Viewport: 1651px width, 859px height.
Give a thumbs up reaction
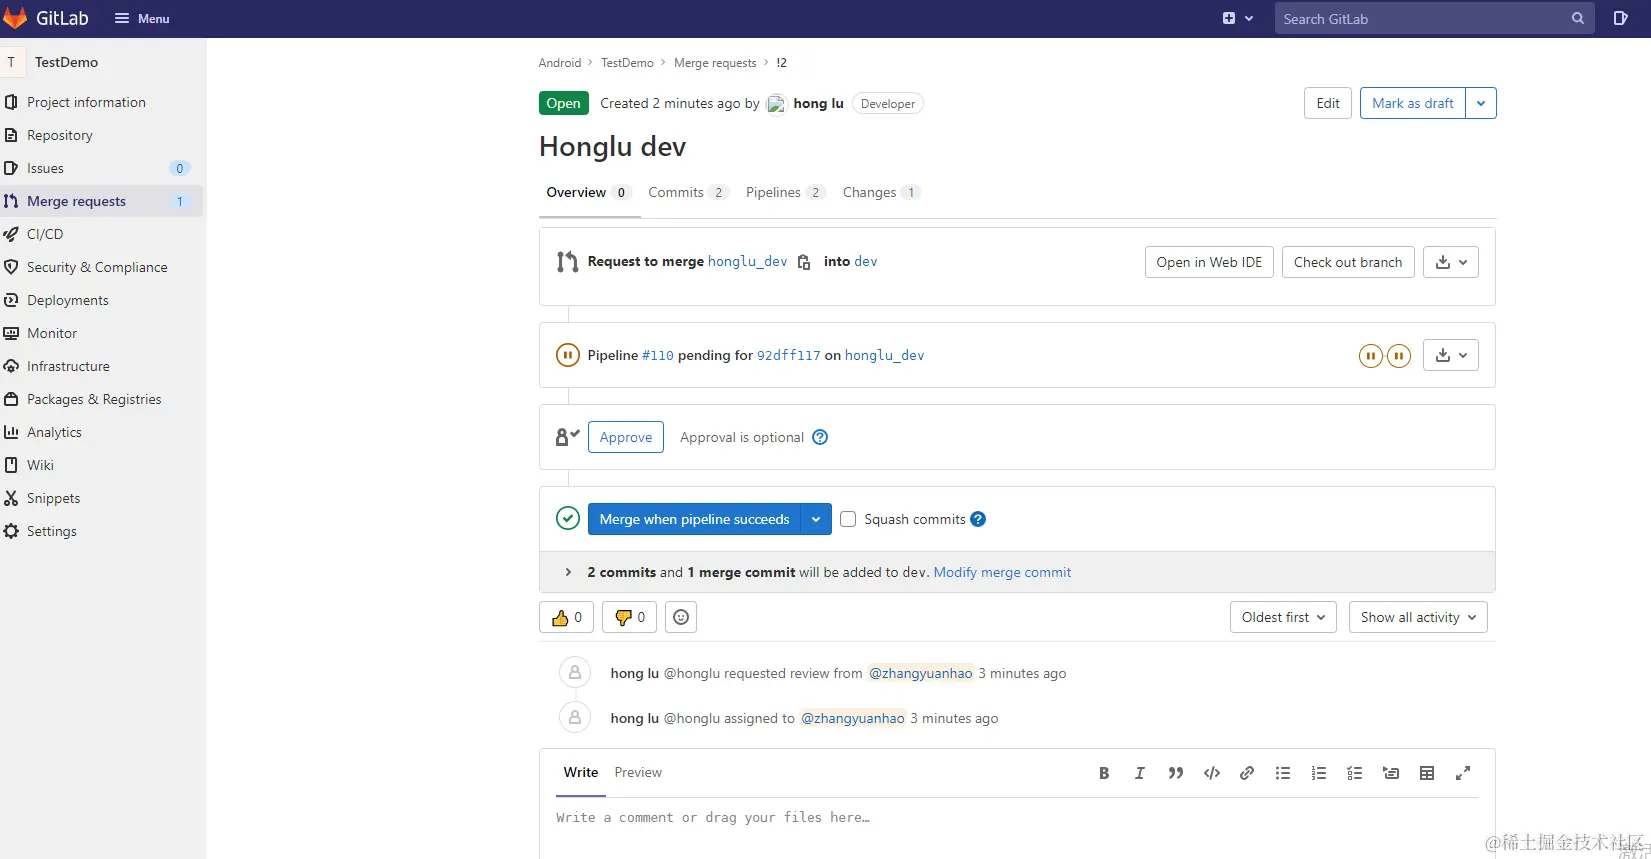click(566, 617)
